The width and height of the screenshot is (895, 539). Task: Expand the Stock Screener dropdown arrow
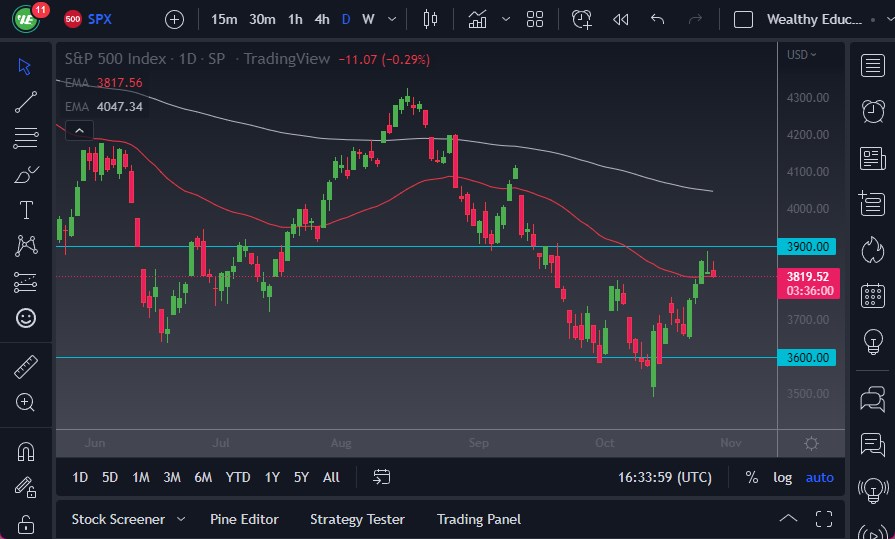181,519
